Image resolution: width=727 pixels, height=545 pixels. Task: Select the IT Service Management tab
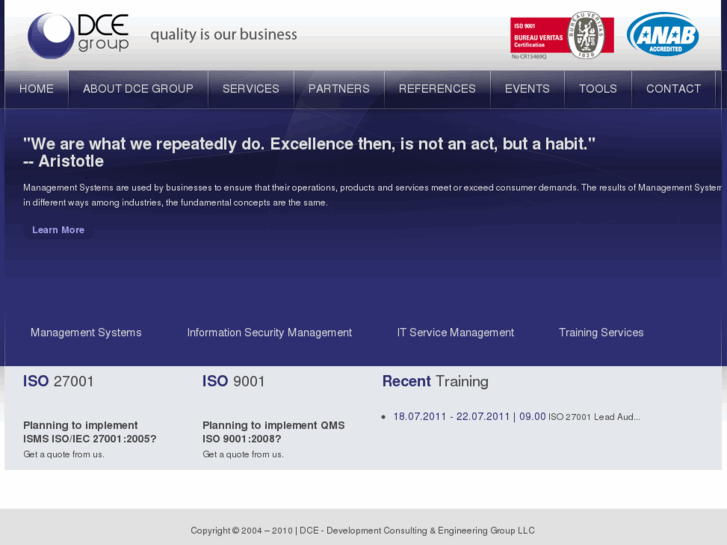point(455,333)
